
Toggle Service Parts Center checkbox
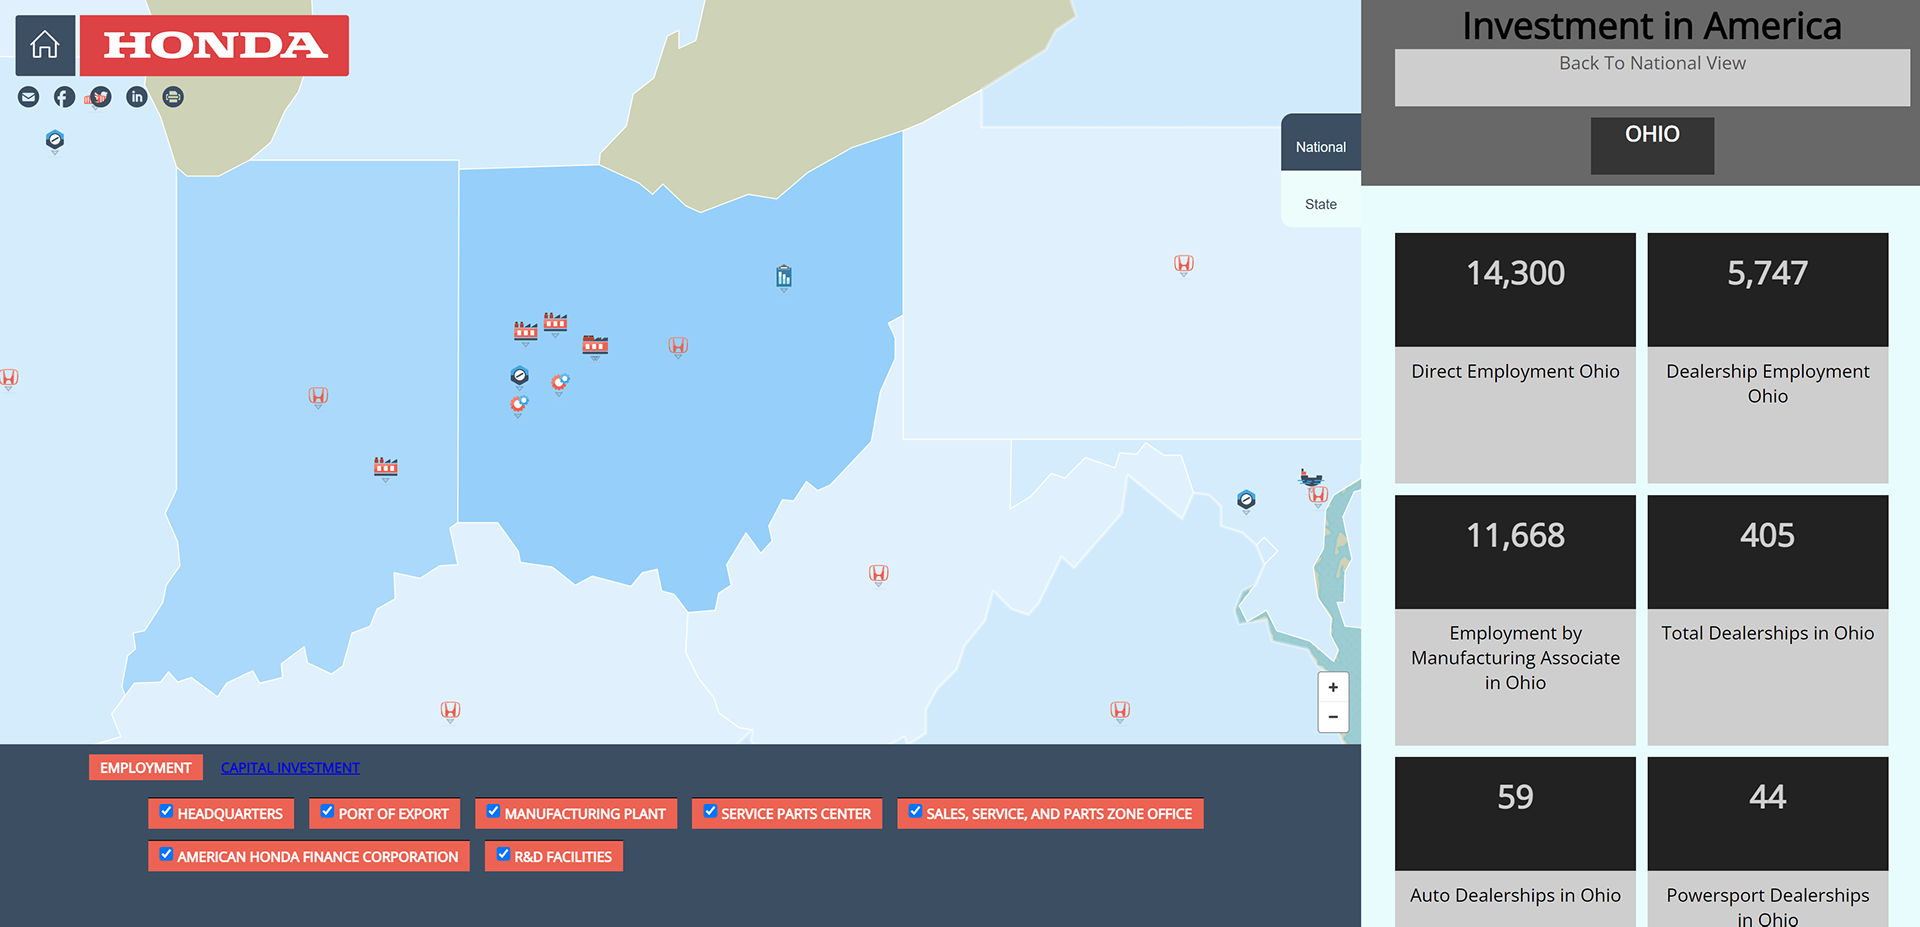[710, 811]
